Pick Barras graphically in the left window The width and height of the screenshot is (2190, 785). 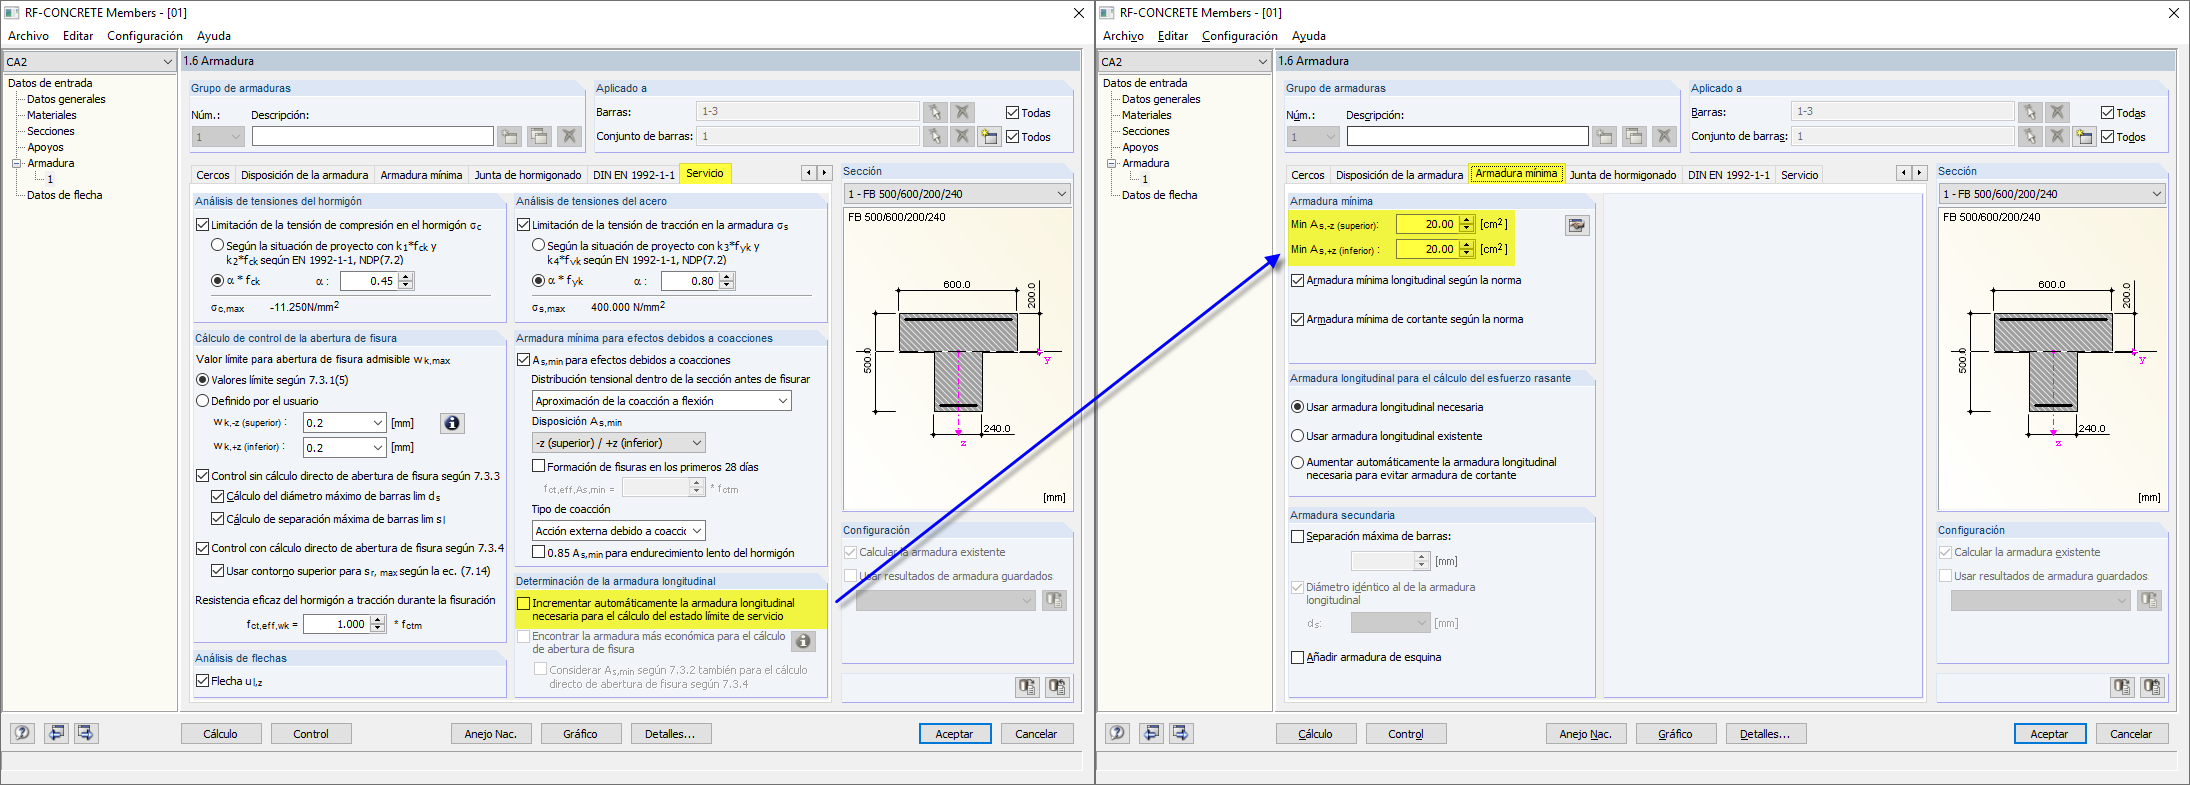tap(935, 112)
